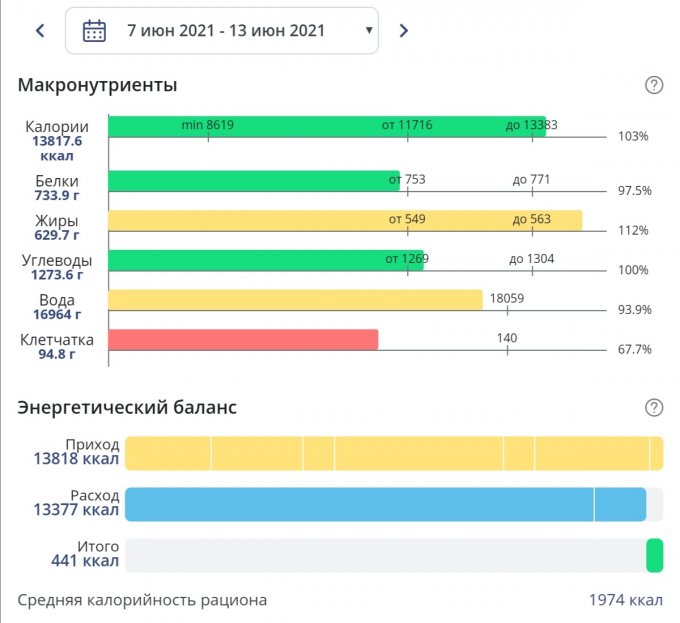Click the red Клетчатка bar
The width and height of the screenshot is (680, 623).
[x=242, y=340]
